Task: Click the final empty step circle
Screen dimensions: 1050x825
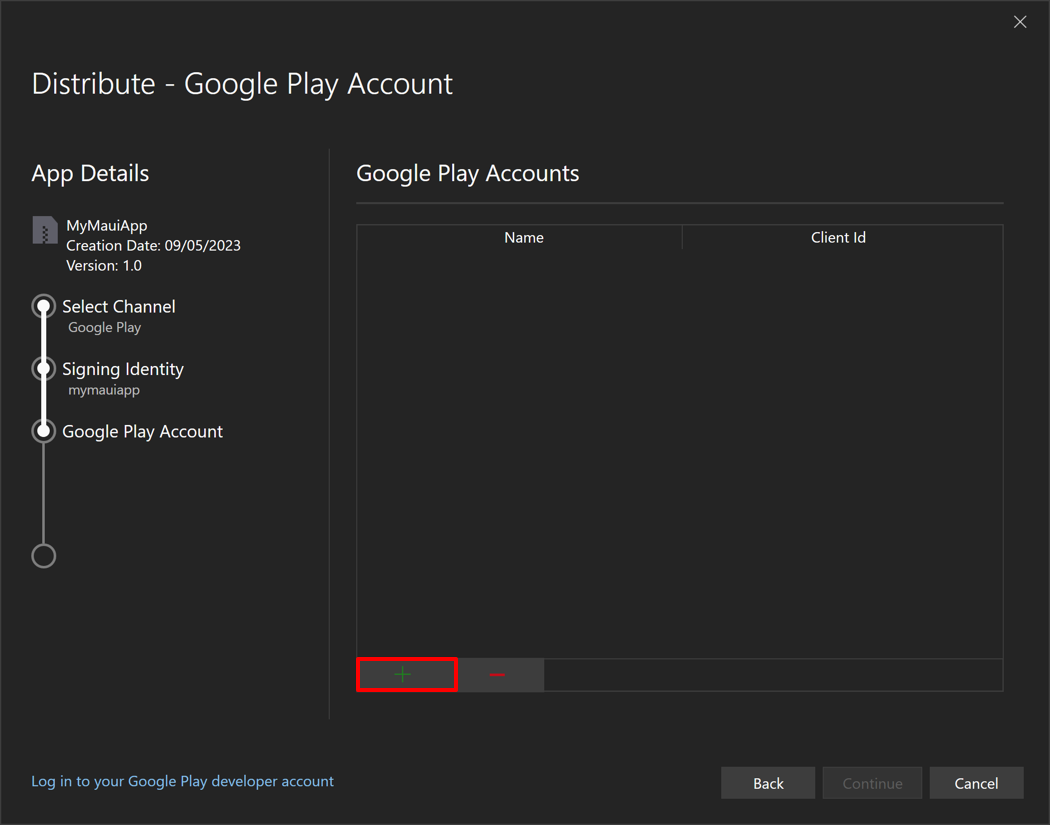Action: click(x=44, y=556)
